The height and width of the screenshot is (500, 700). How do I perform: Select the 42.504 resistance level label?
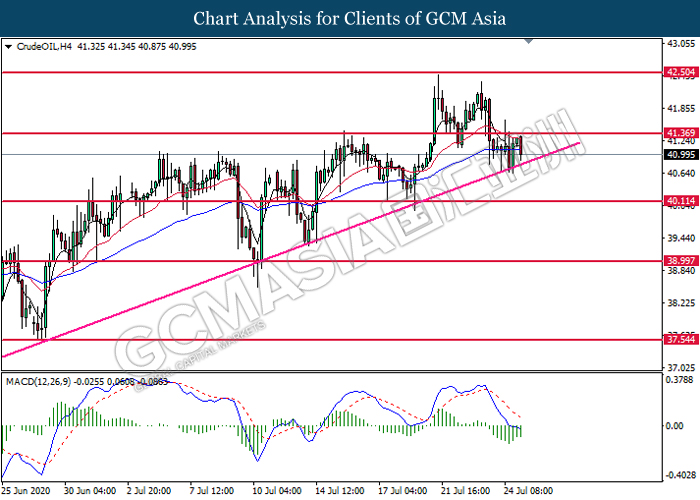(681, 72)
